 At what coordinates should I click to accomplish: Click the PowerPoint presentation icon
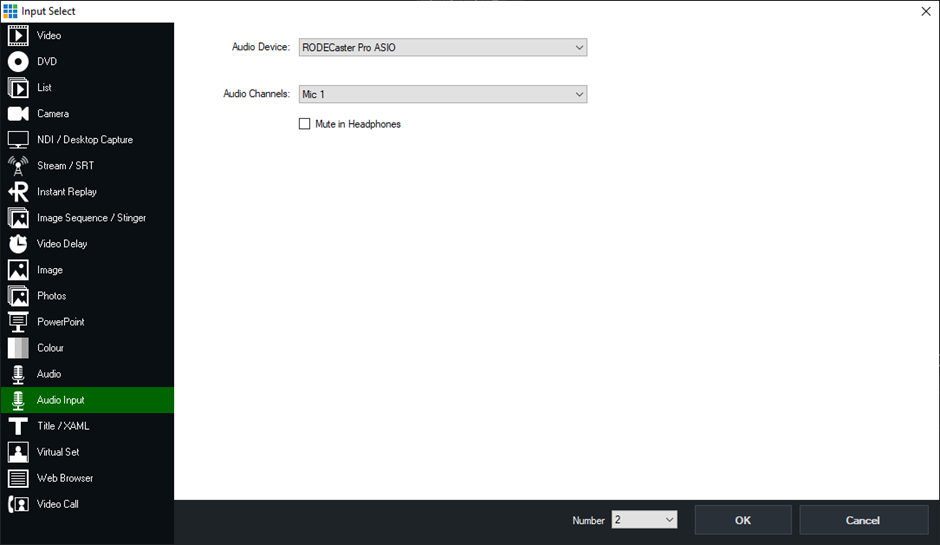tap(18, 322)
